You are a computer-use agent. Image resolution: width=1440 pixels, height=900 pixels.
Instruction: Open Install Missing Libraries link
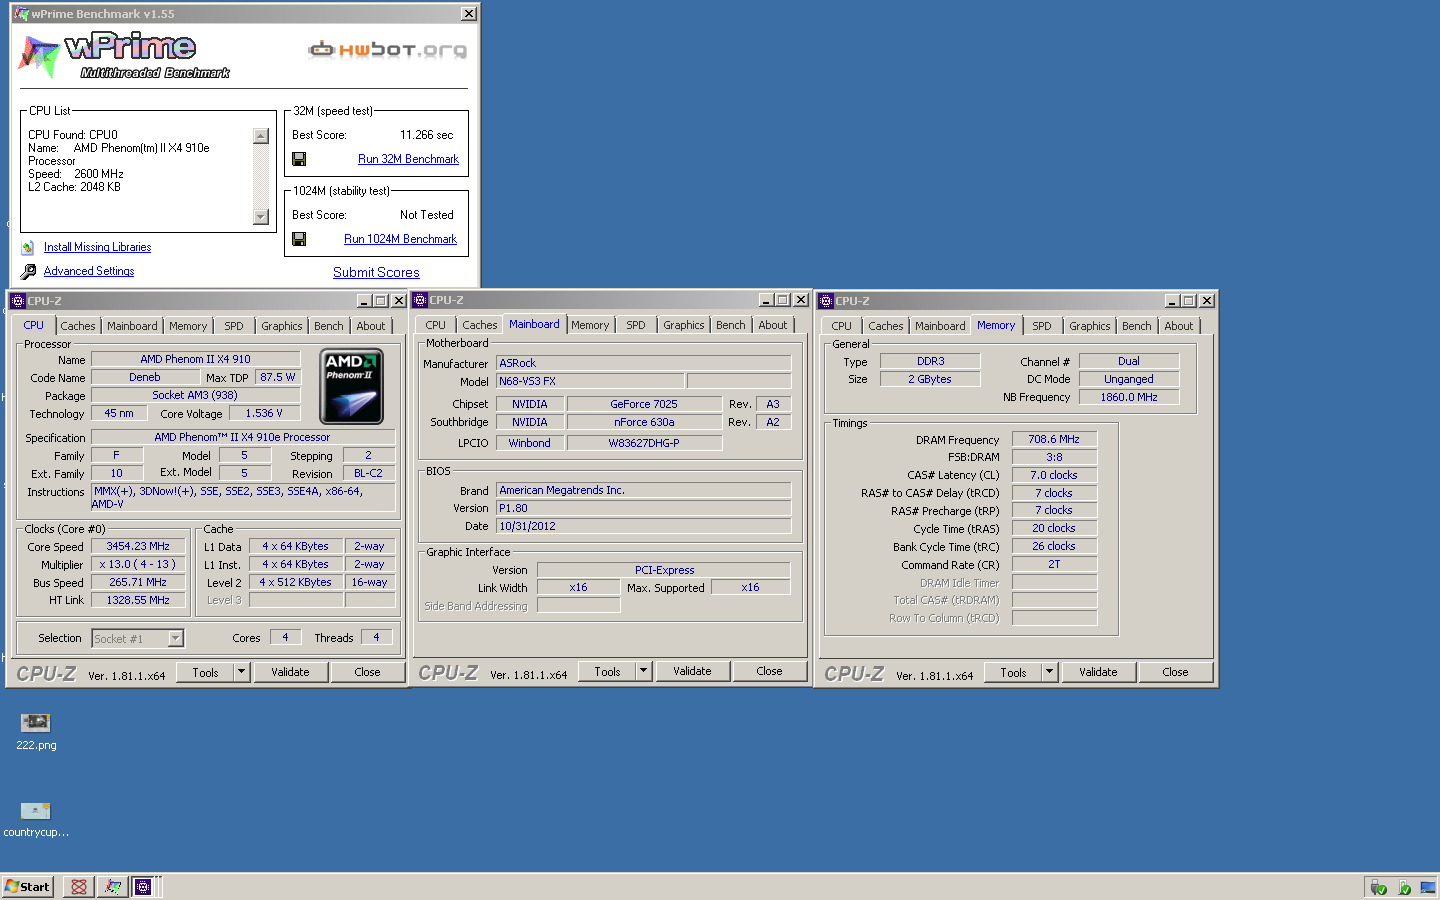click(97, 247)
